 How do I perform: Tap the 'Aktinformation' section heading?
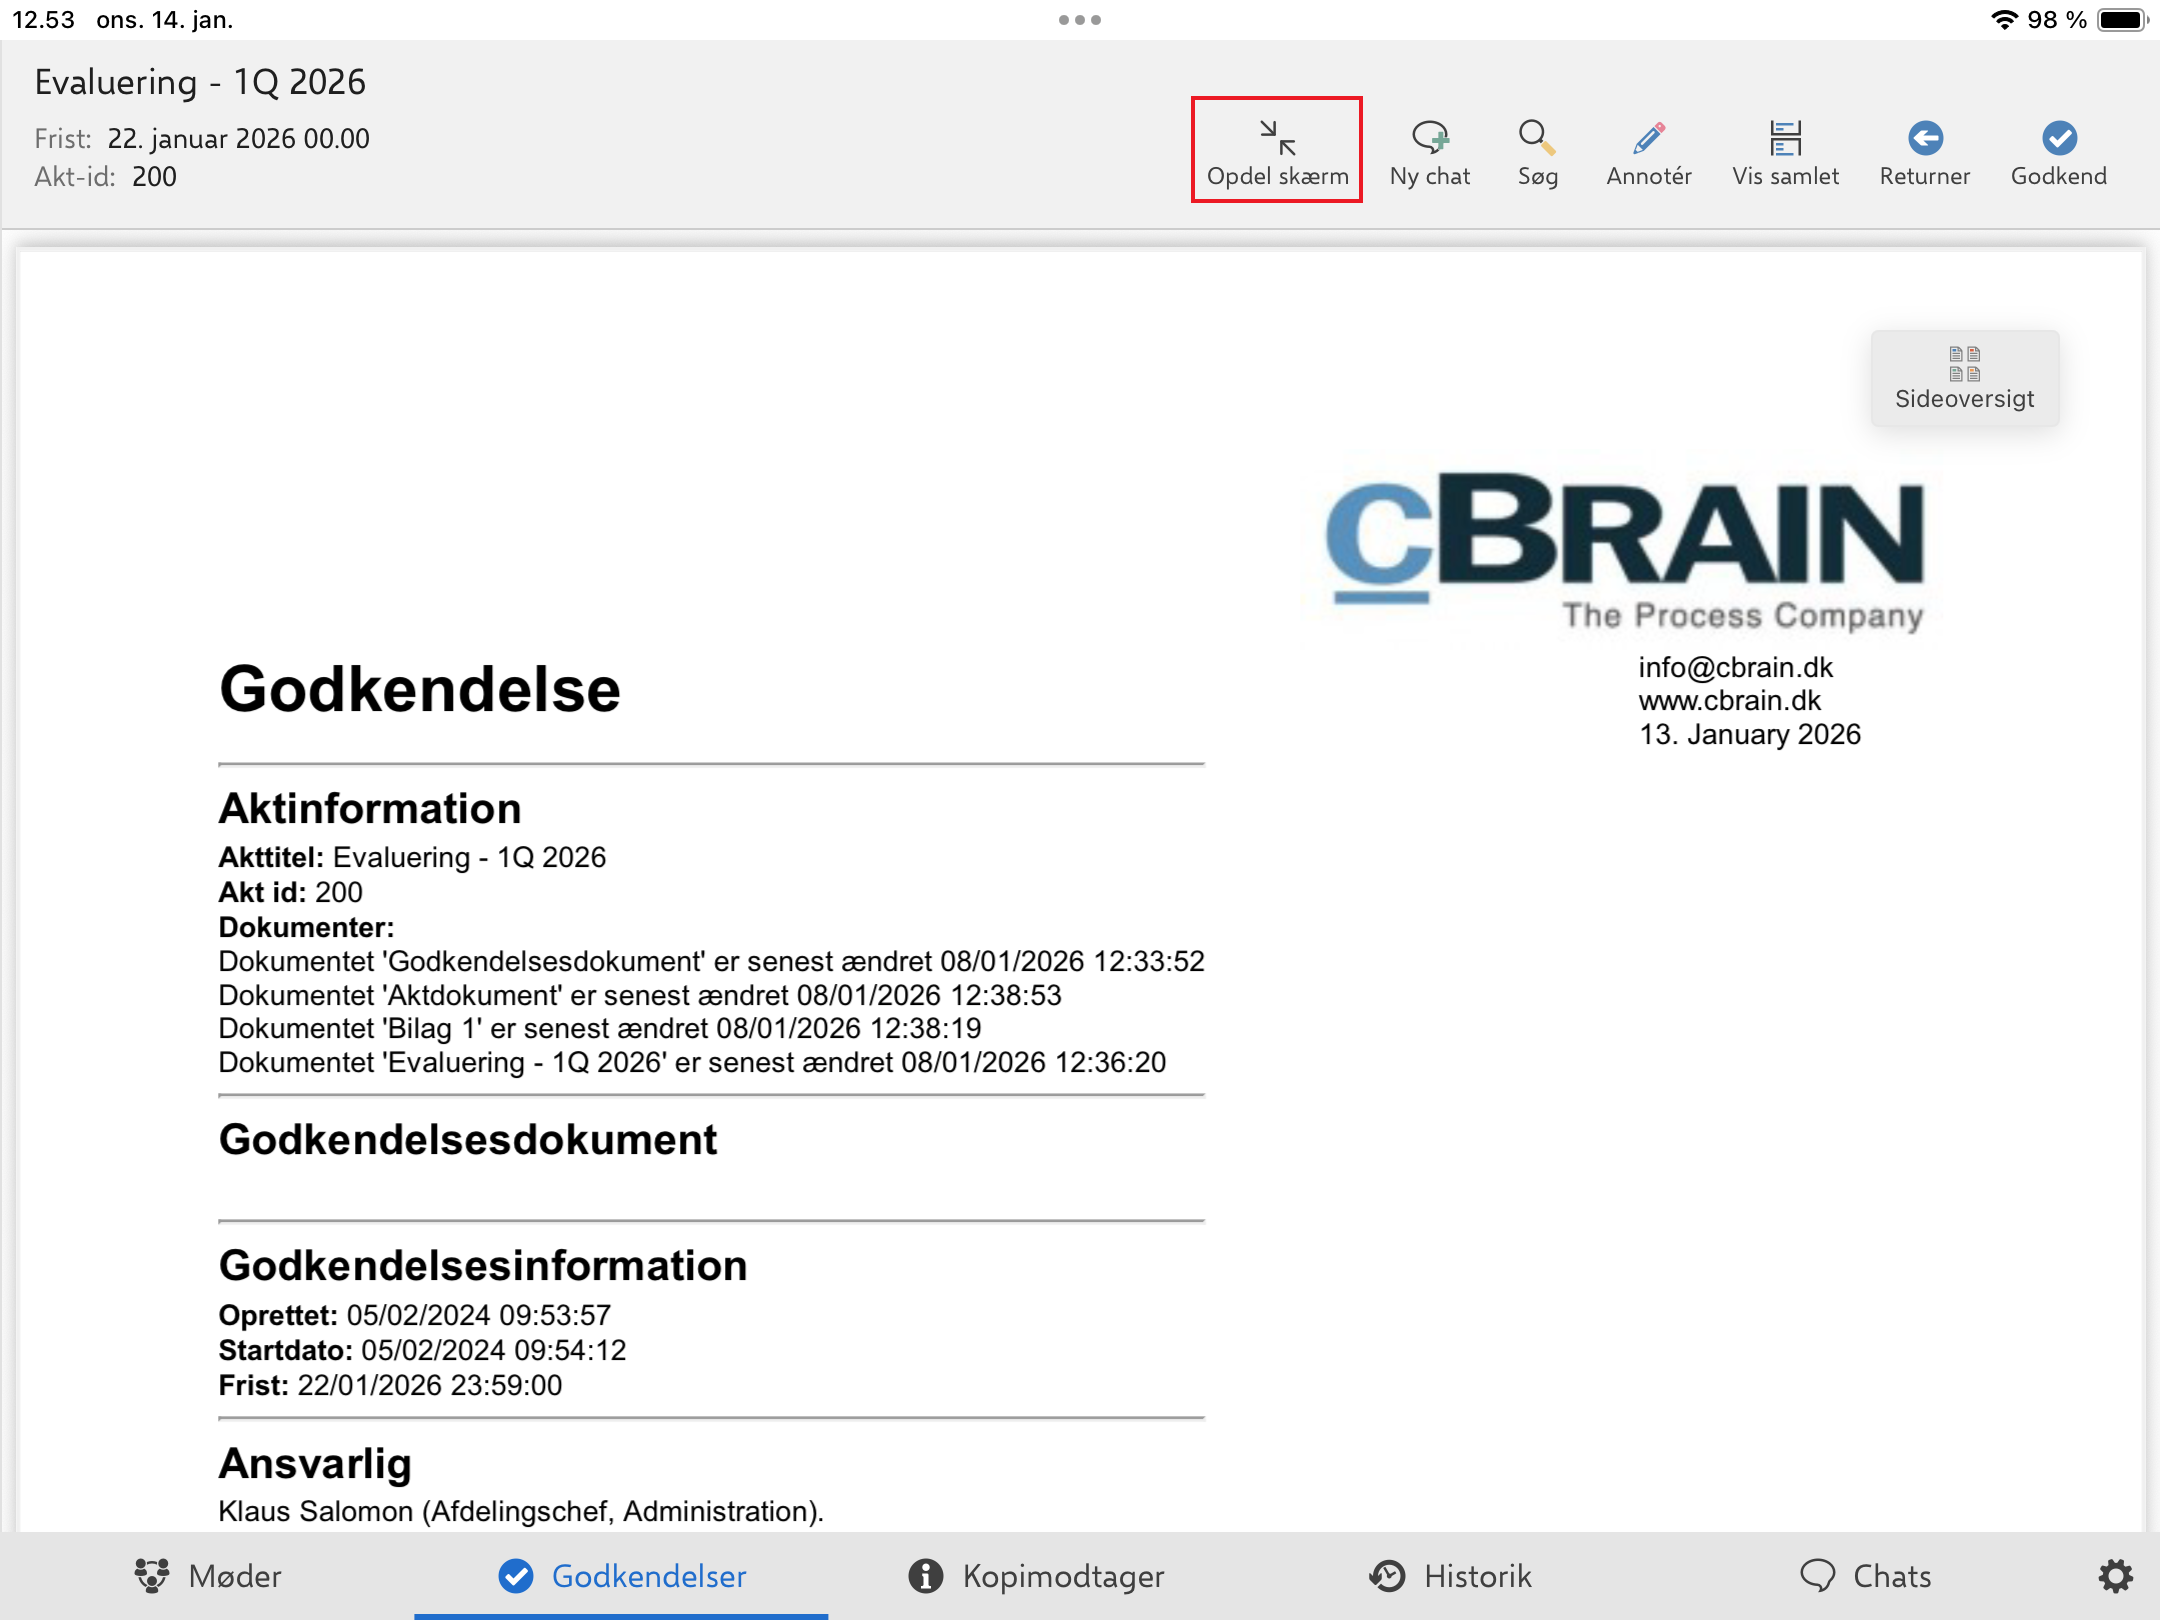coord(370,808)
